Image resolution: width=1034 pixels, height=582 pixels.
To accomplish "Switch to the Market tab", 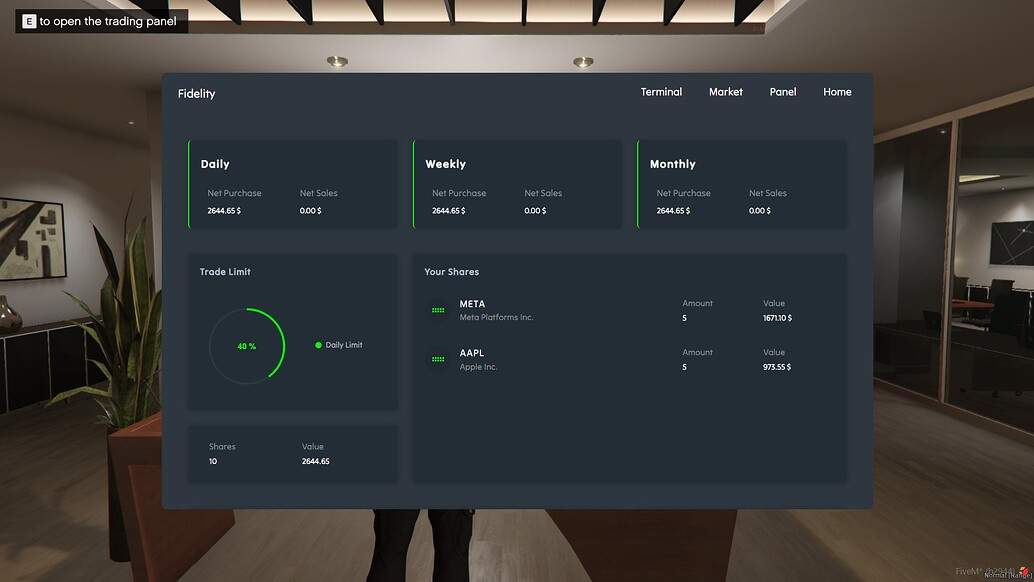I will click(726, 91).
